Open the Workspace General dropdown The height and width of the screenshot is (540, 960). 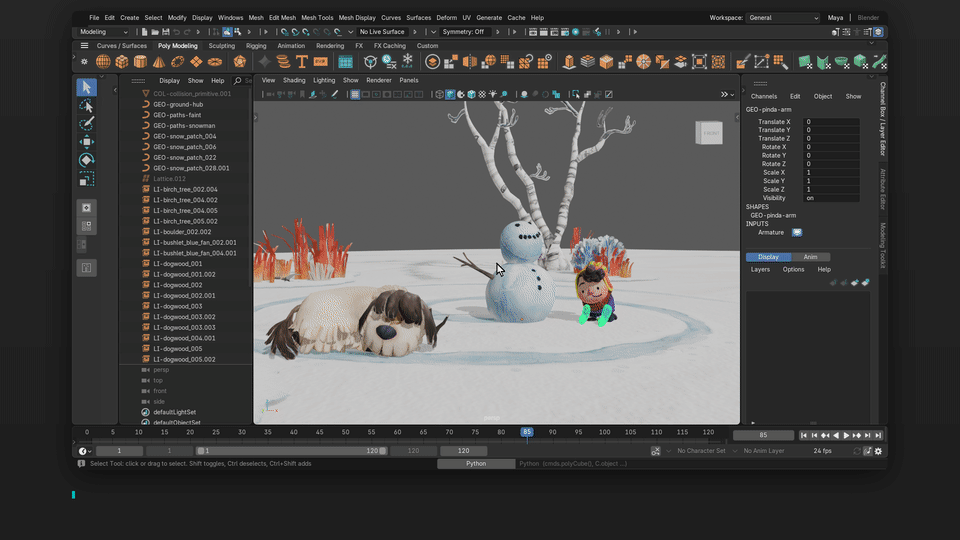point(783,18)
